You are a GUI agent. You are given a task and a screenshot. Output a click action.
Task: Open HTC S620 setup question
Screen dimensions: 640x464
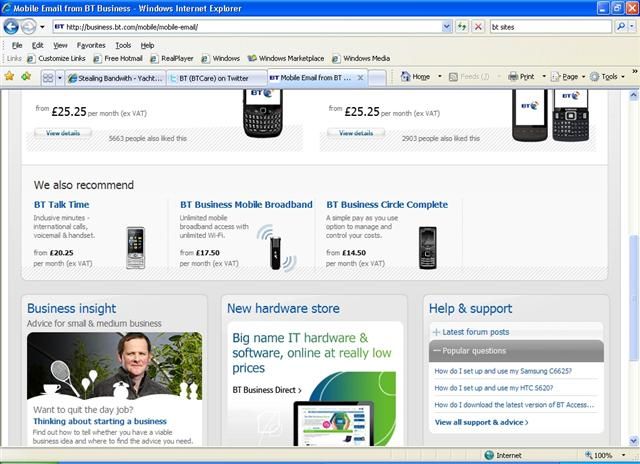coord(493,388)
